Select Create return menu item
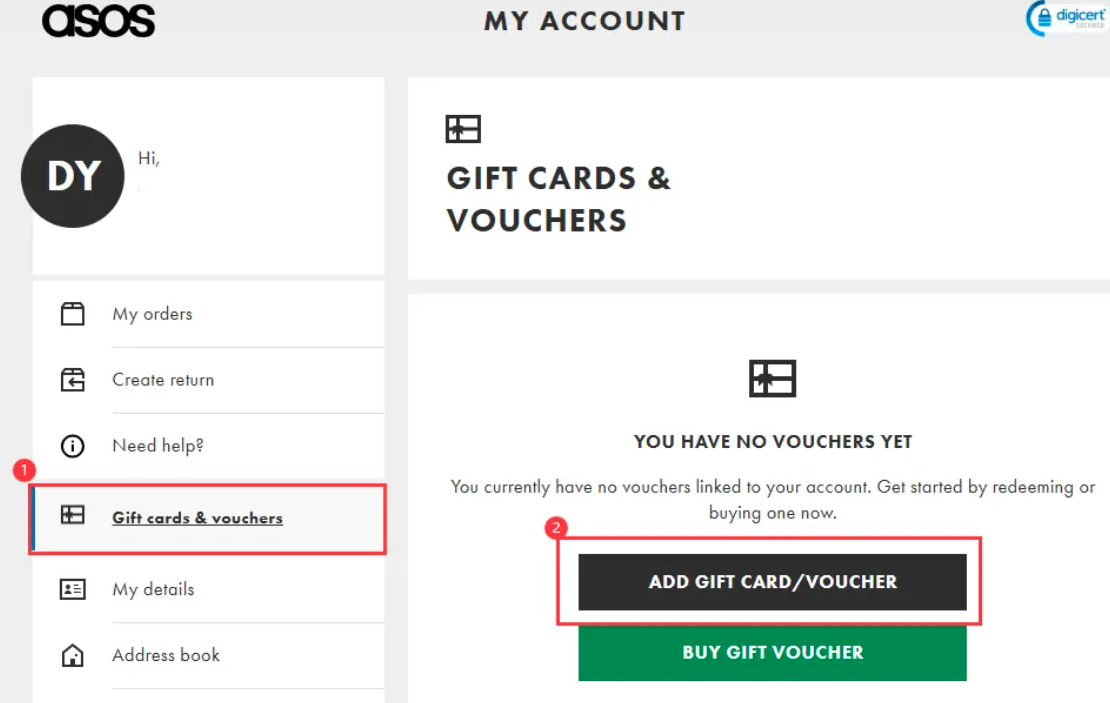This screenshot has width=1110, height=703. tap(163, 380)
